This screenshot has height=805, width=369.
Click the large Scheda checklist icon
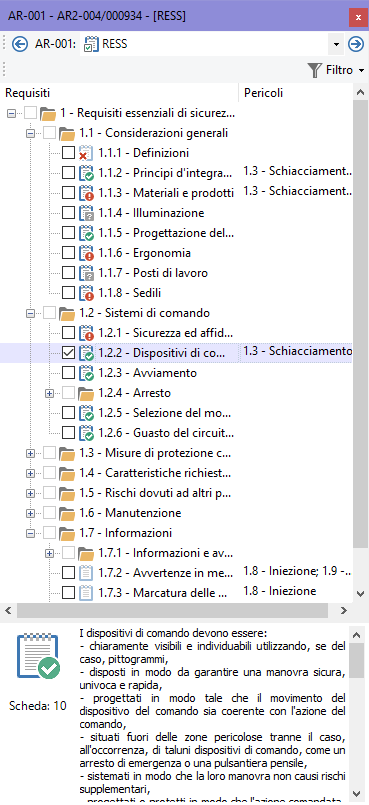pos(38,657)
